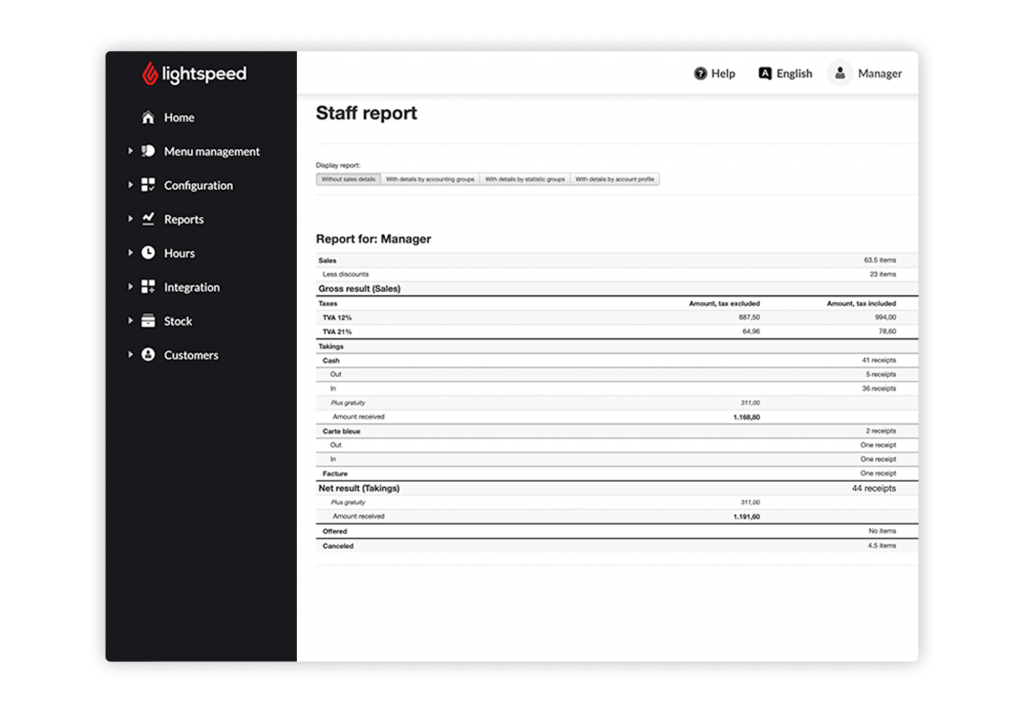Screen dimensions: 1024x717
Task: Enable details by accounting groups view
Action: point(433,179)
